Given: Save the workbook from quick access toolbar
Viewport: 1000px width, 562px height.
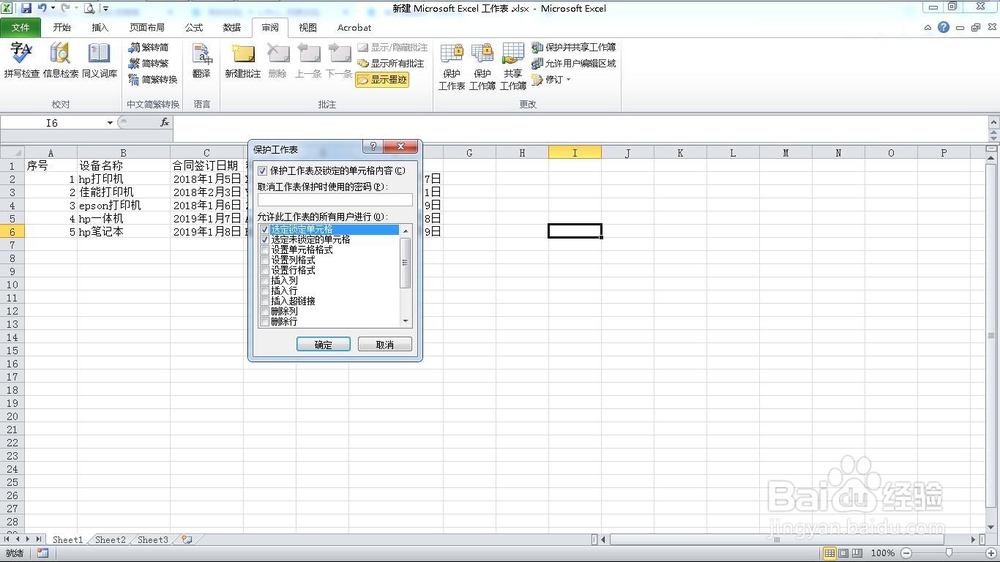Looking at the screenshot, I should (26, 8).
